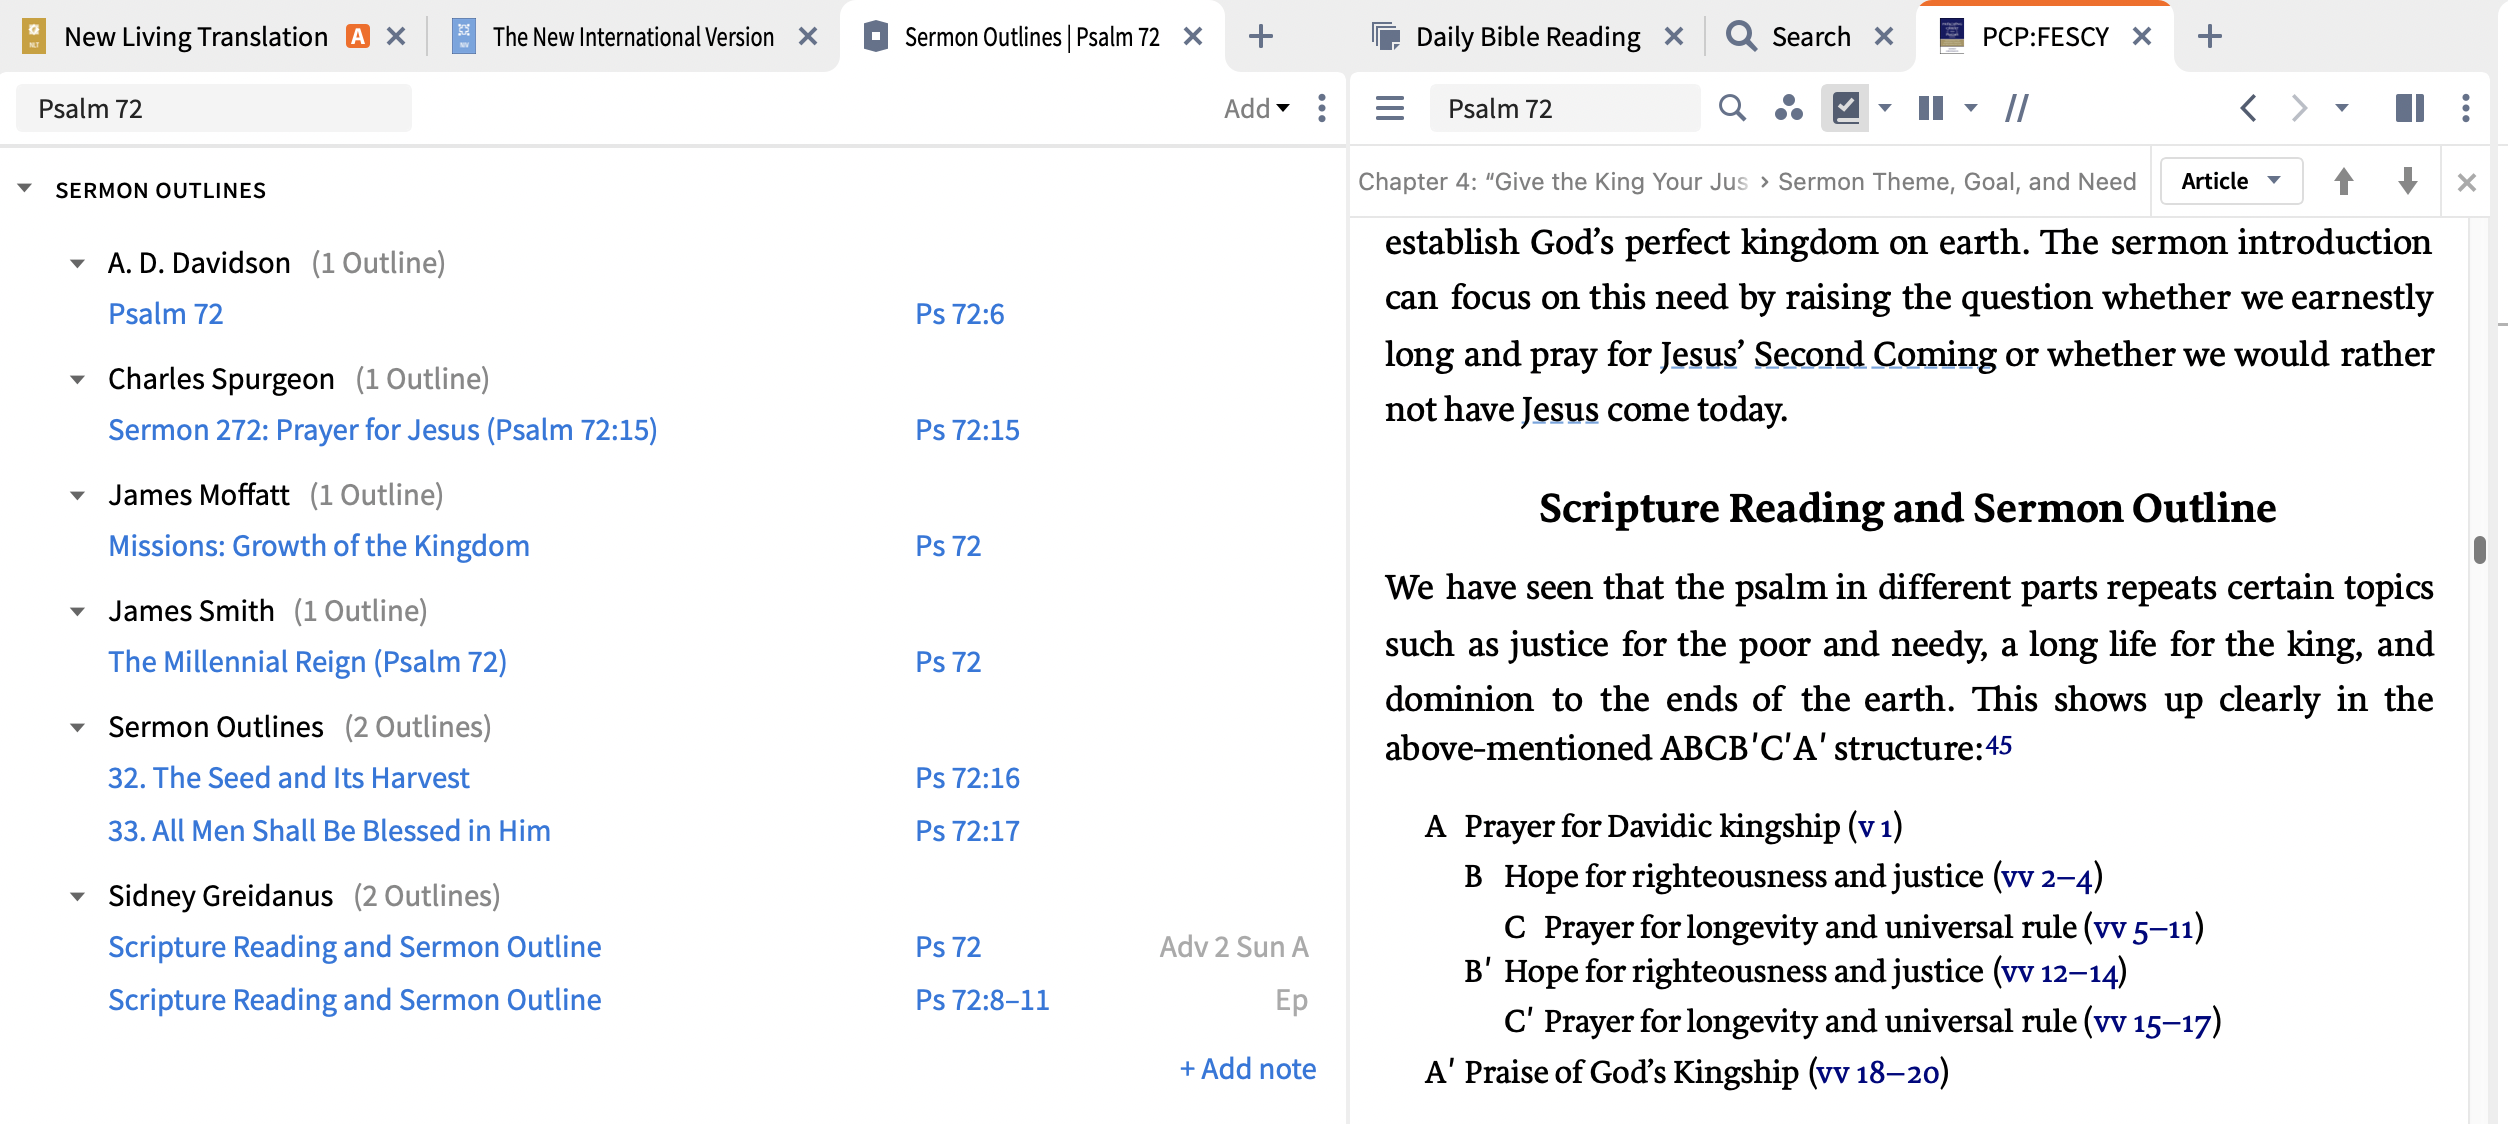Open the Article navigation dropdown
The width and height of the screenshot is (2508, 1124).
(2231, 182)
